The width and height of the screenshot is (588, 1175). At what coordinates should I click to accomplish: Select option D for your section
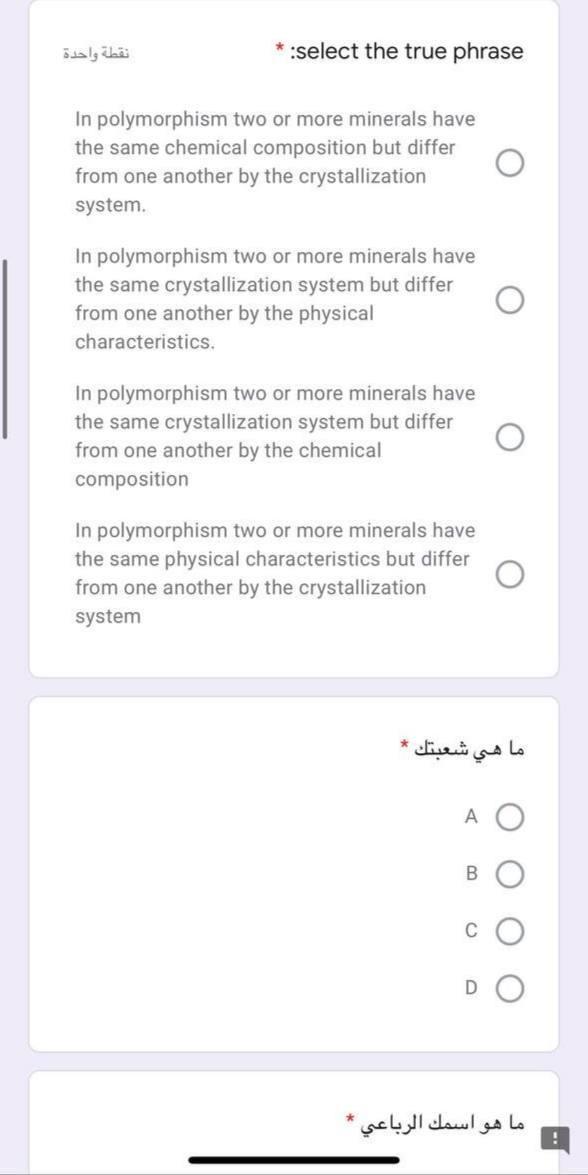(x=510, y=989)
